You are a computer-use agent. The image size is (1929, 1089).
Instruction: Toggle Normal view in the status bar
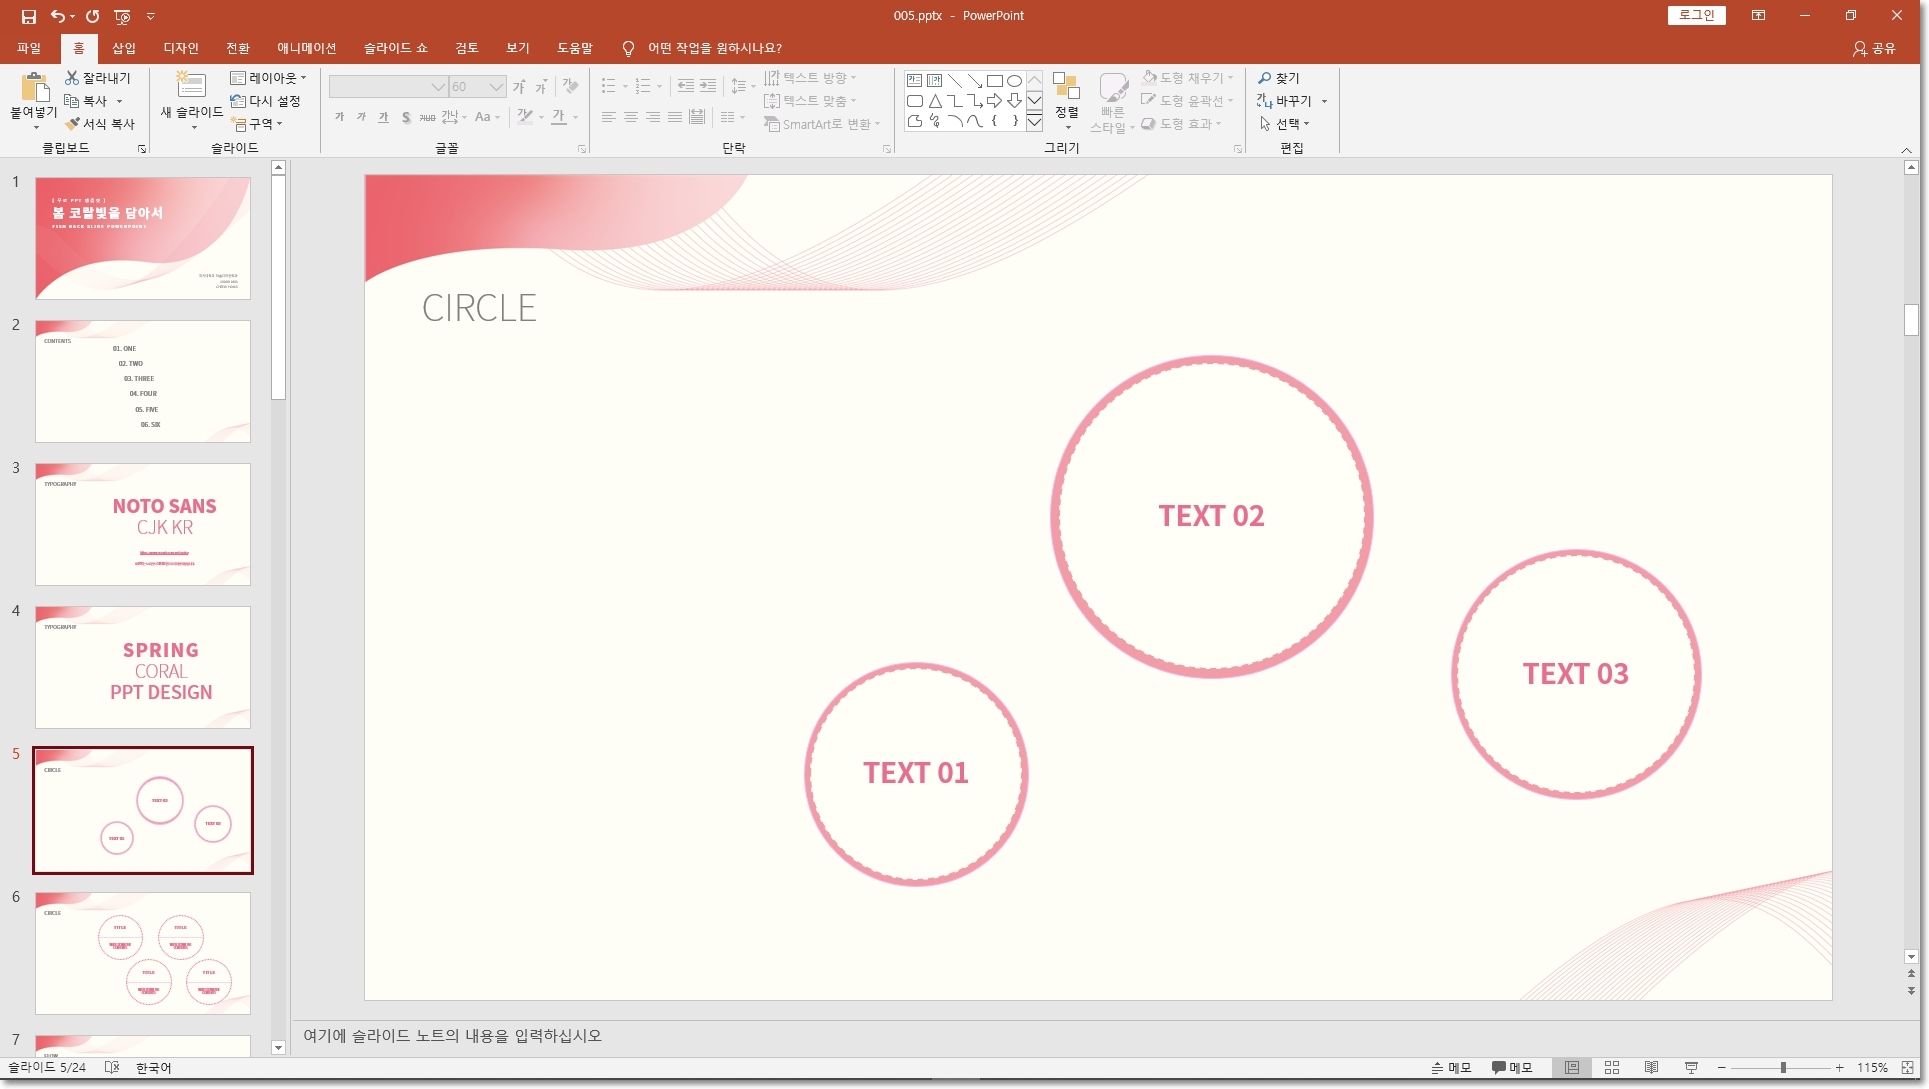[x=1572, y=1068]
